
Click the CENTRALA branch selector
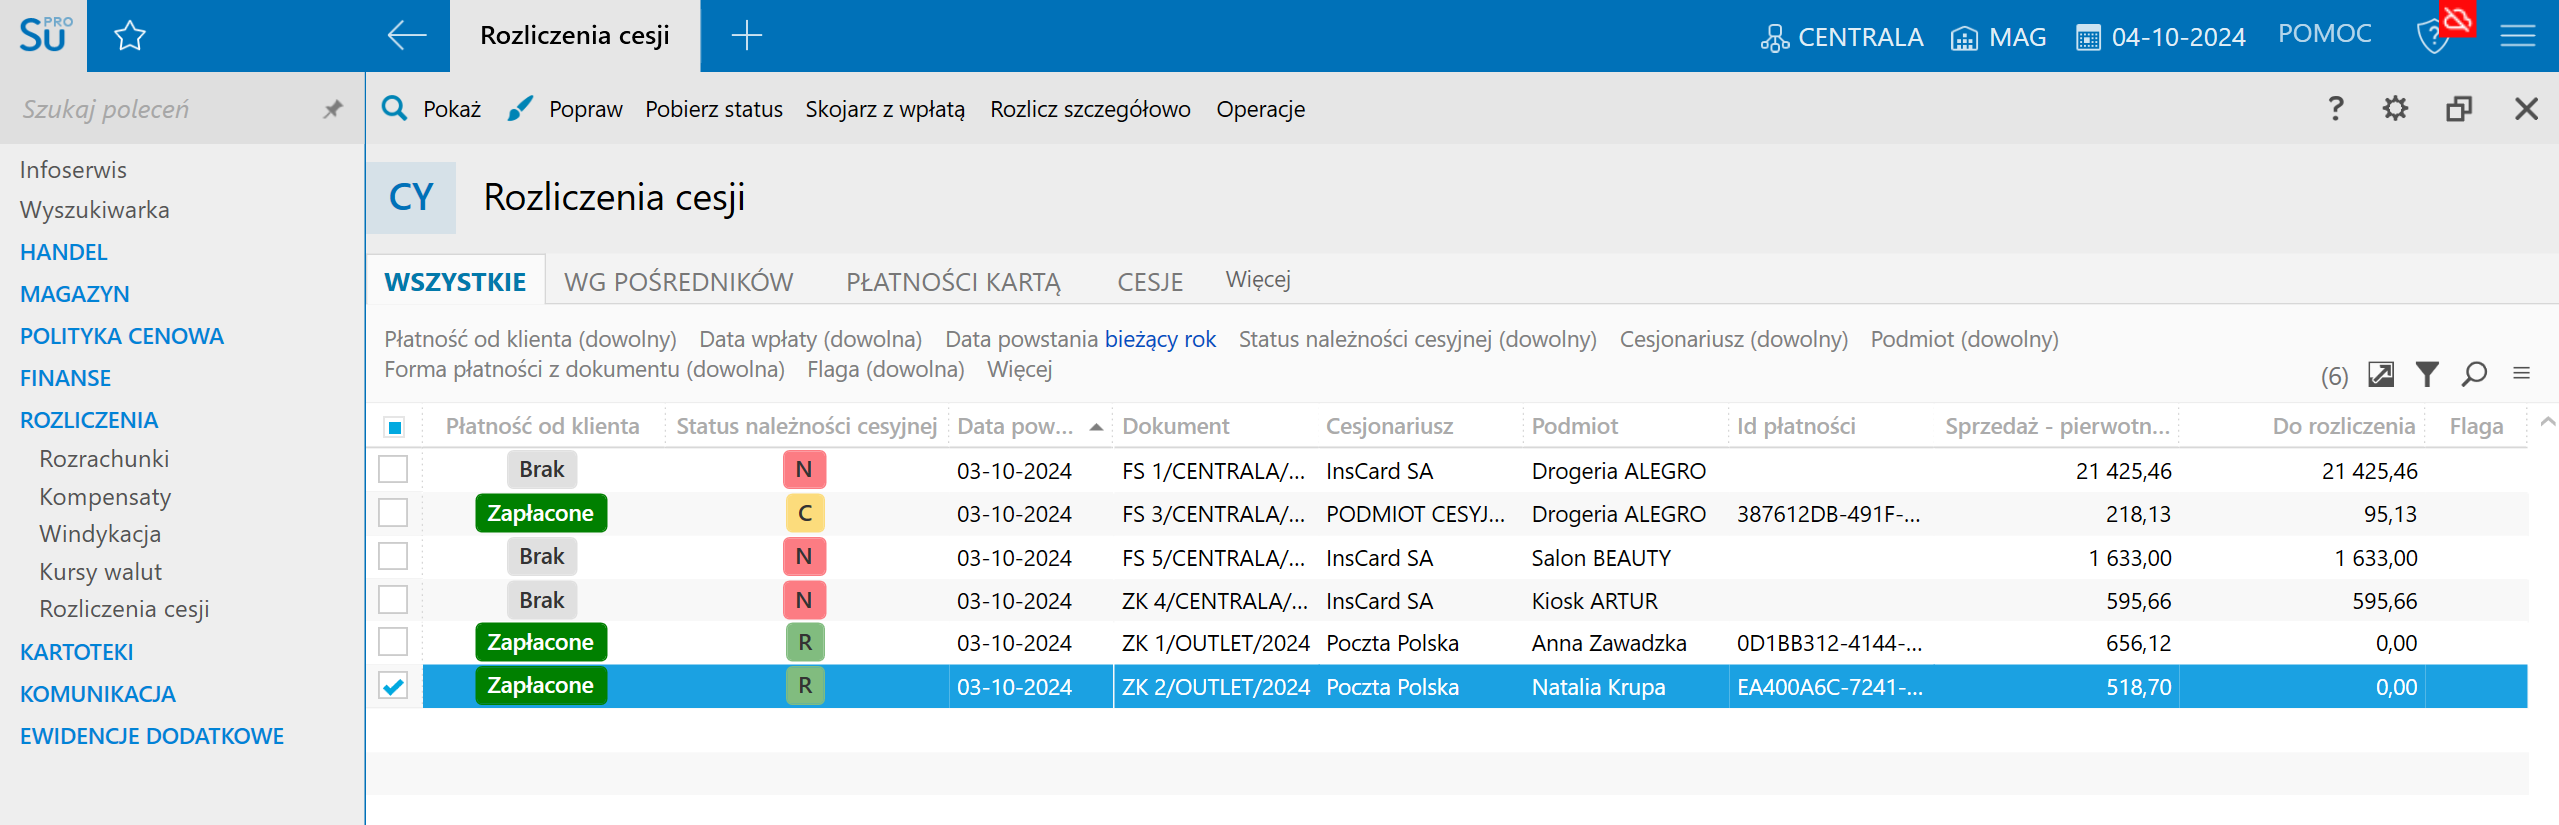click(x=1842, y=38)
